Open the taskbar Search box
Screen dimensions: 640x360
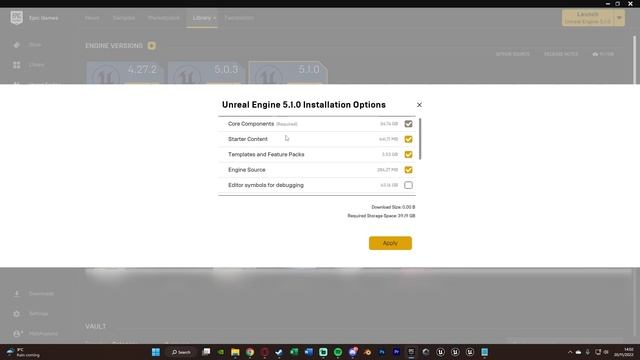[181, 352]
